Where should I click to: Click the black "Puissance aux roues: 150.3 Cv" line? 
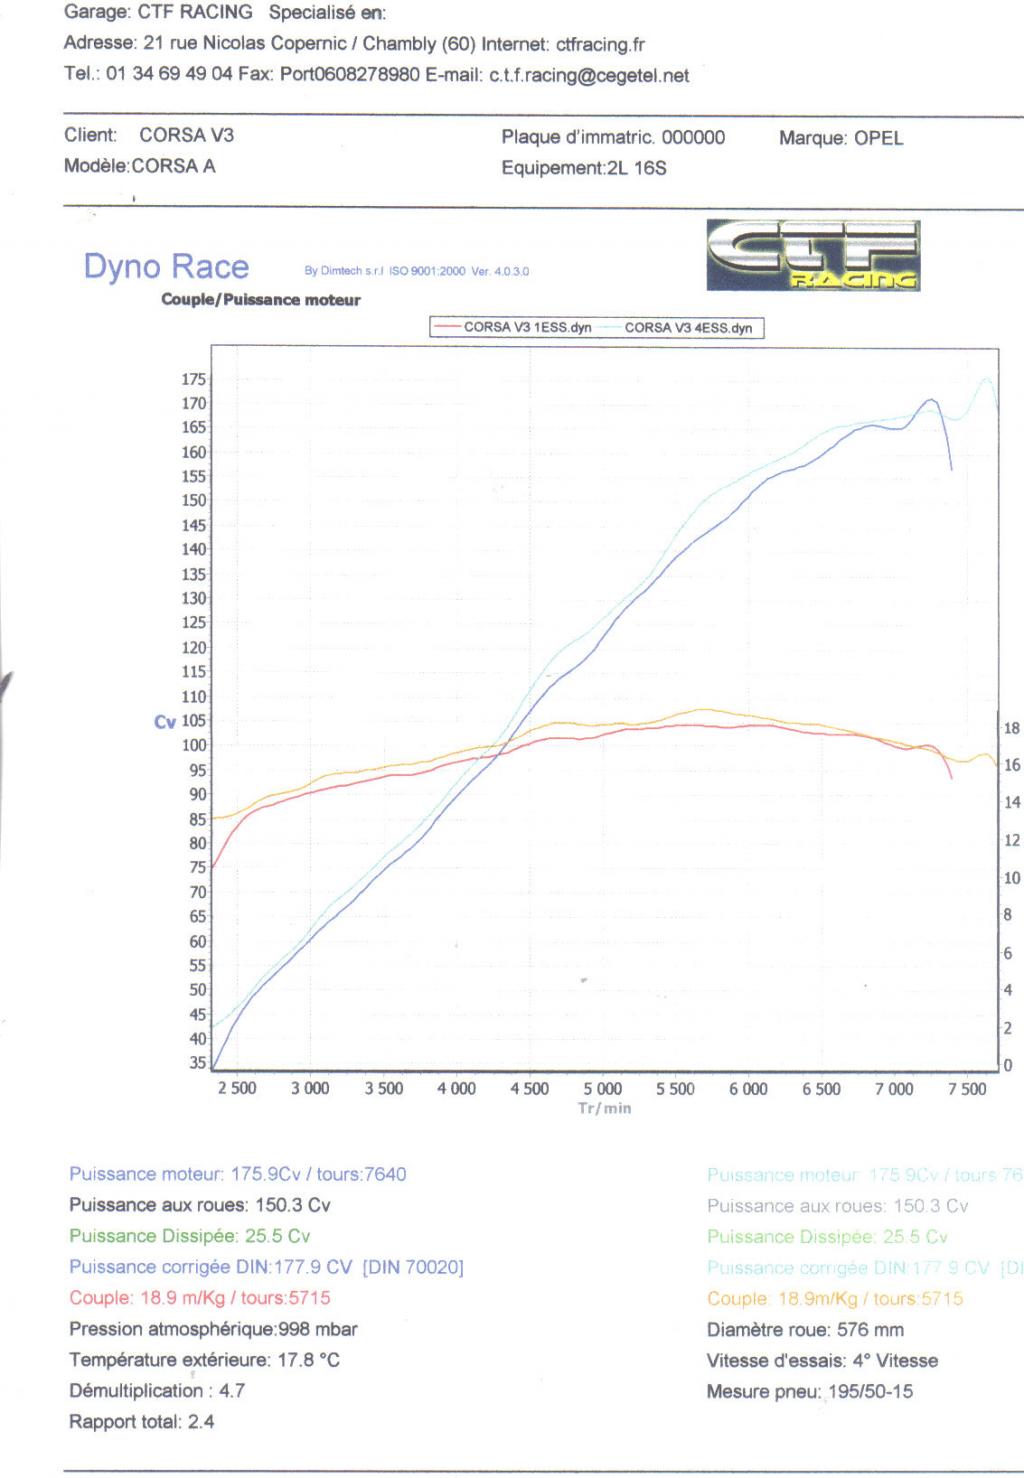pos(200,1205)
